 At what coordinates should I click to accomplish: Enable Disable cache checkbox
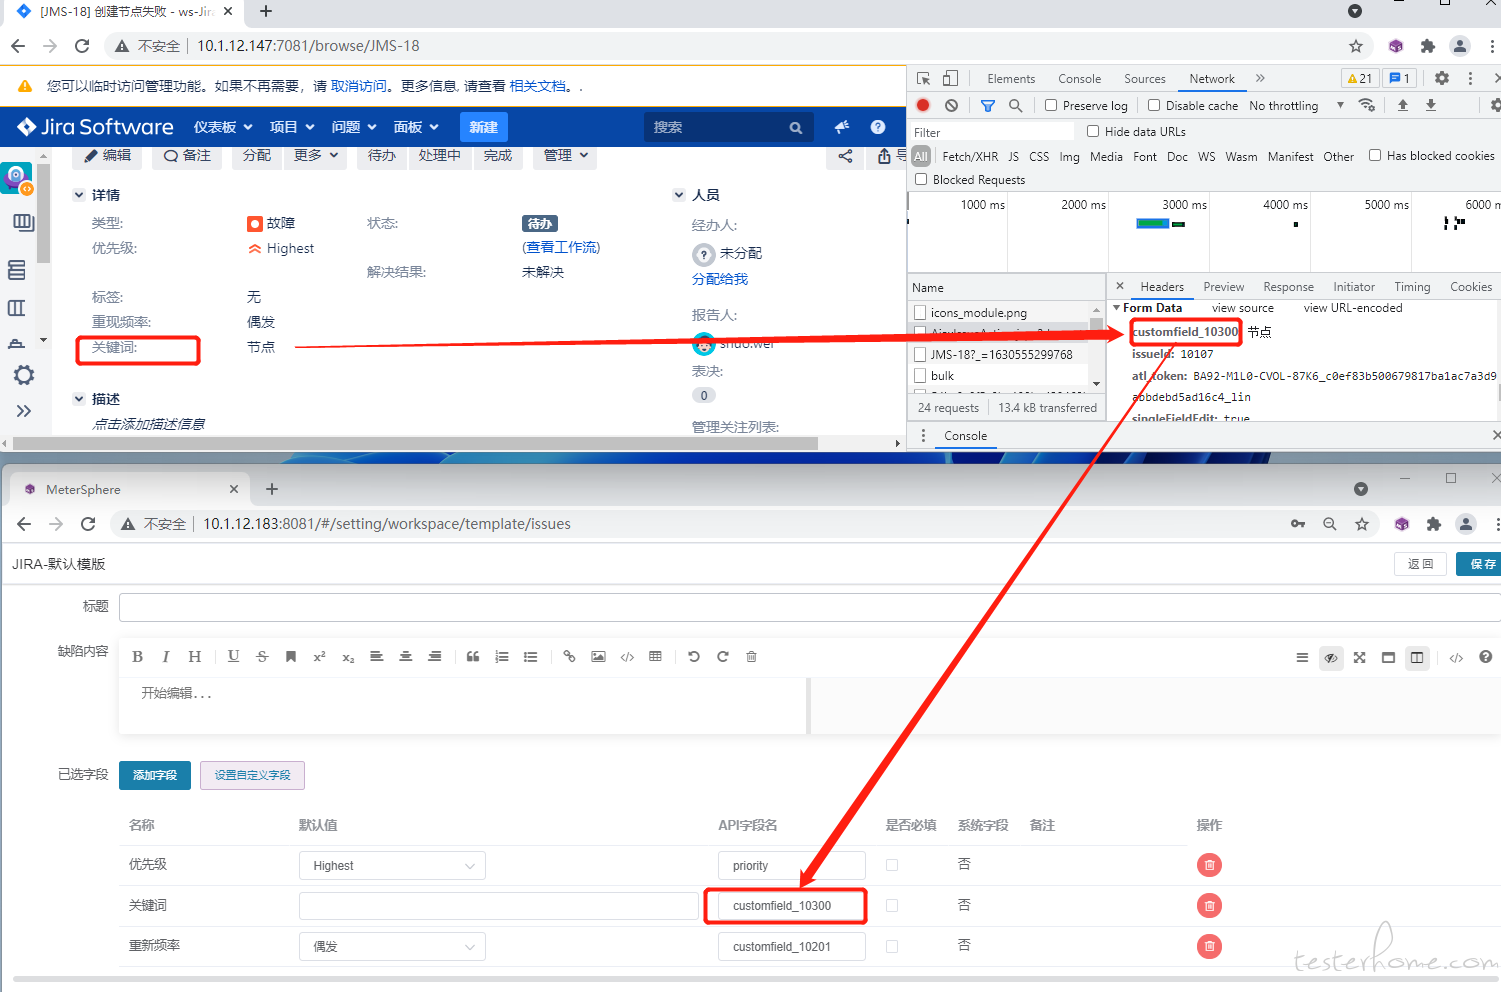coord(1154,105)
